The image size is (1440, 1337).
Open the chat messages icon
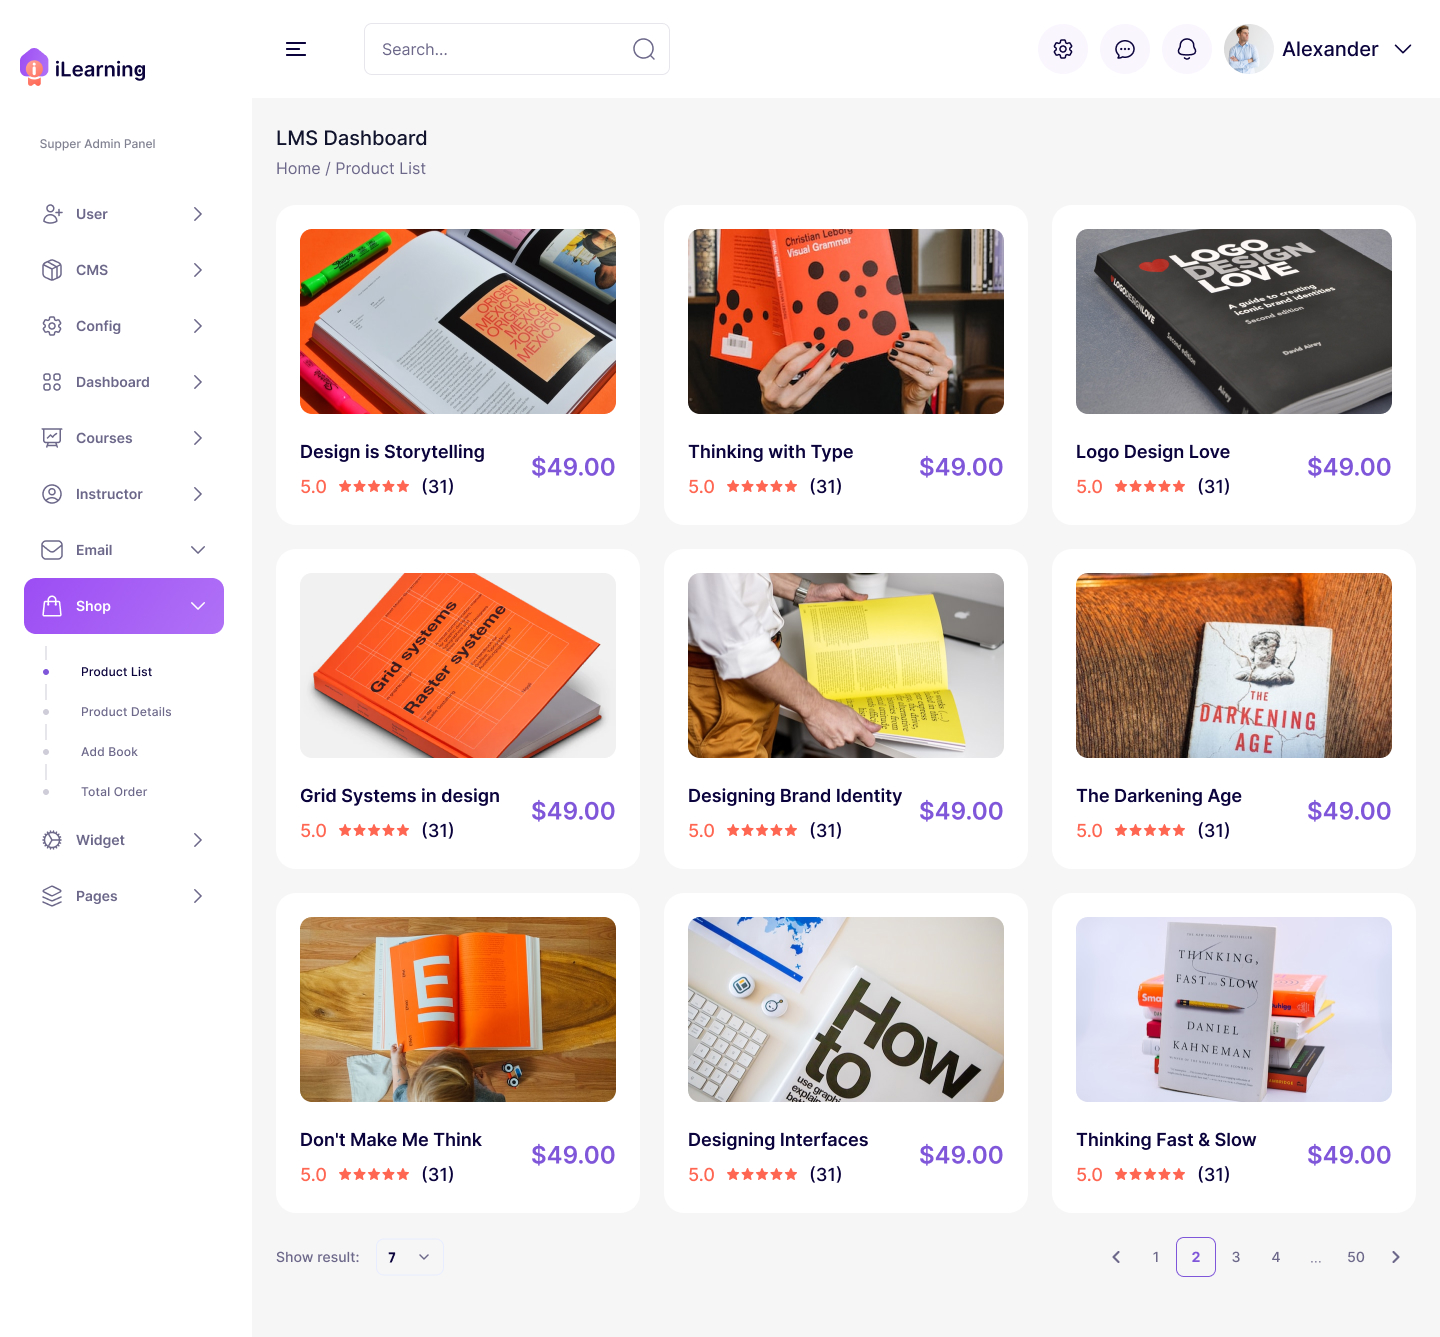click(x=1125, y=49)
